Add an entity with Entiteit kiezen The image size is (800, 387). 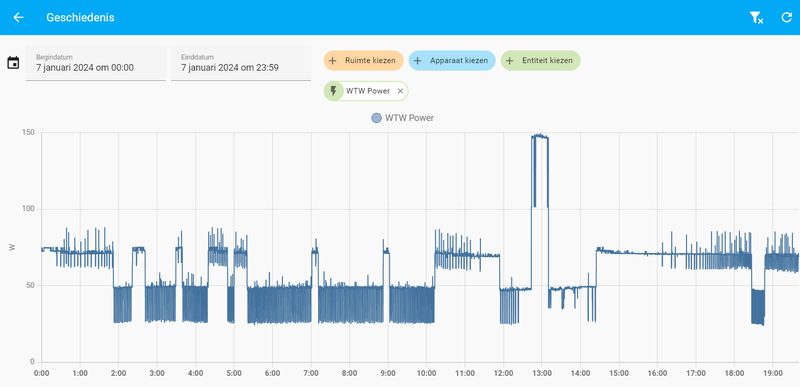pyautogui.click(x=540, y=61)
